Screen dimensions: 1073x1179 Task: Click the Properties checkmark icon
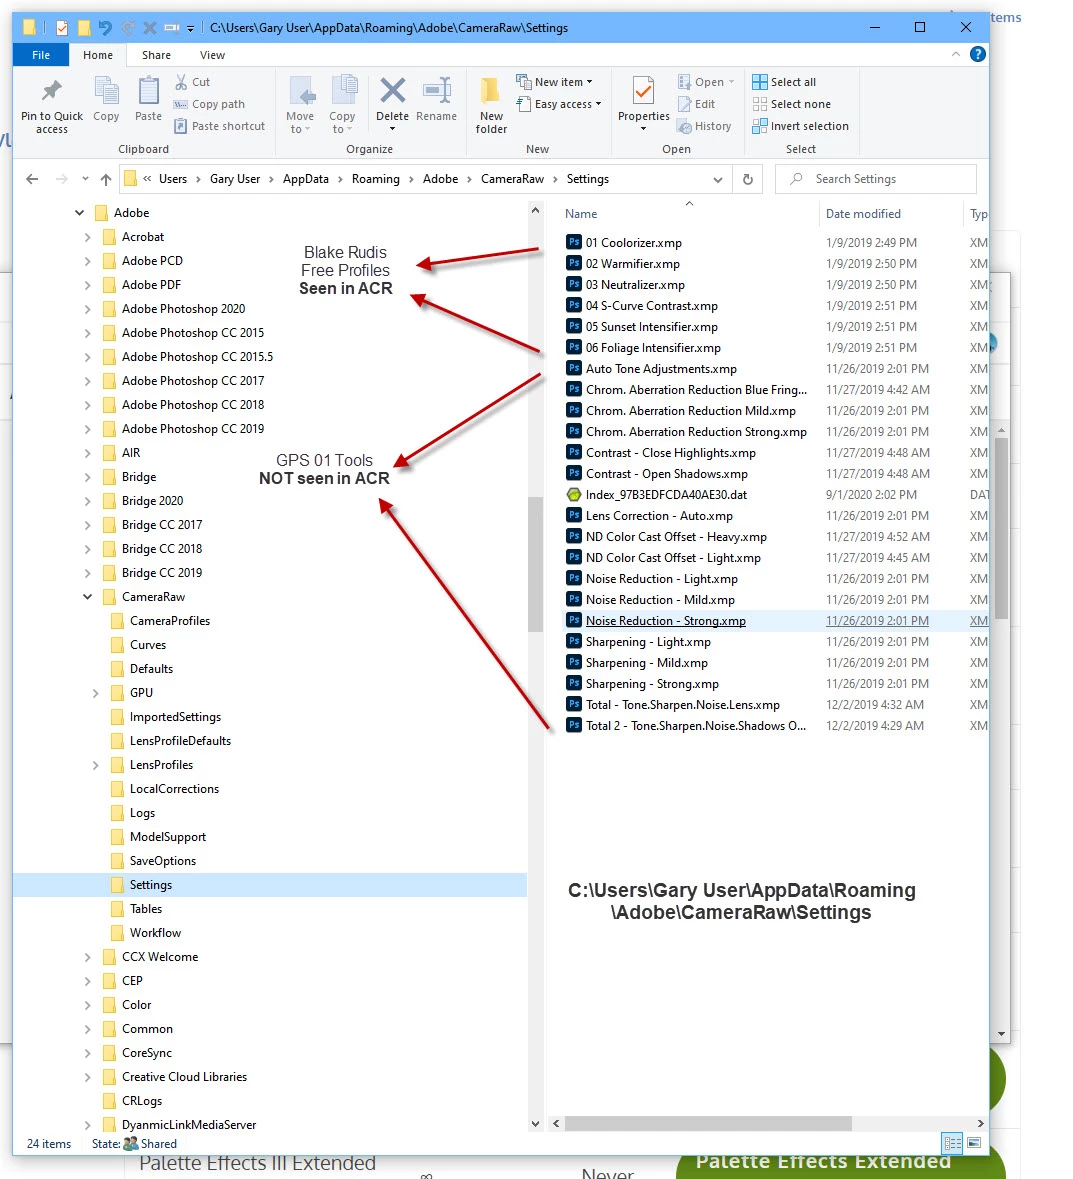(x=643, y=92)
